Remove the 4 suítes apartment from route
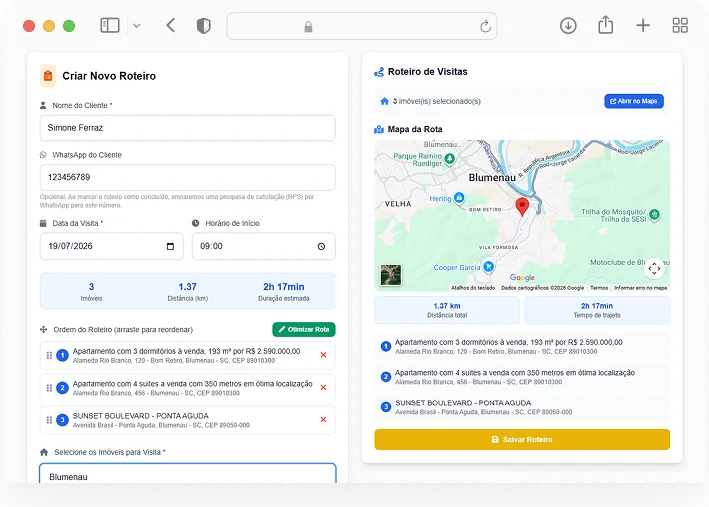709x507 pixels. tap(323, 388)
